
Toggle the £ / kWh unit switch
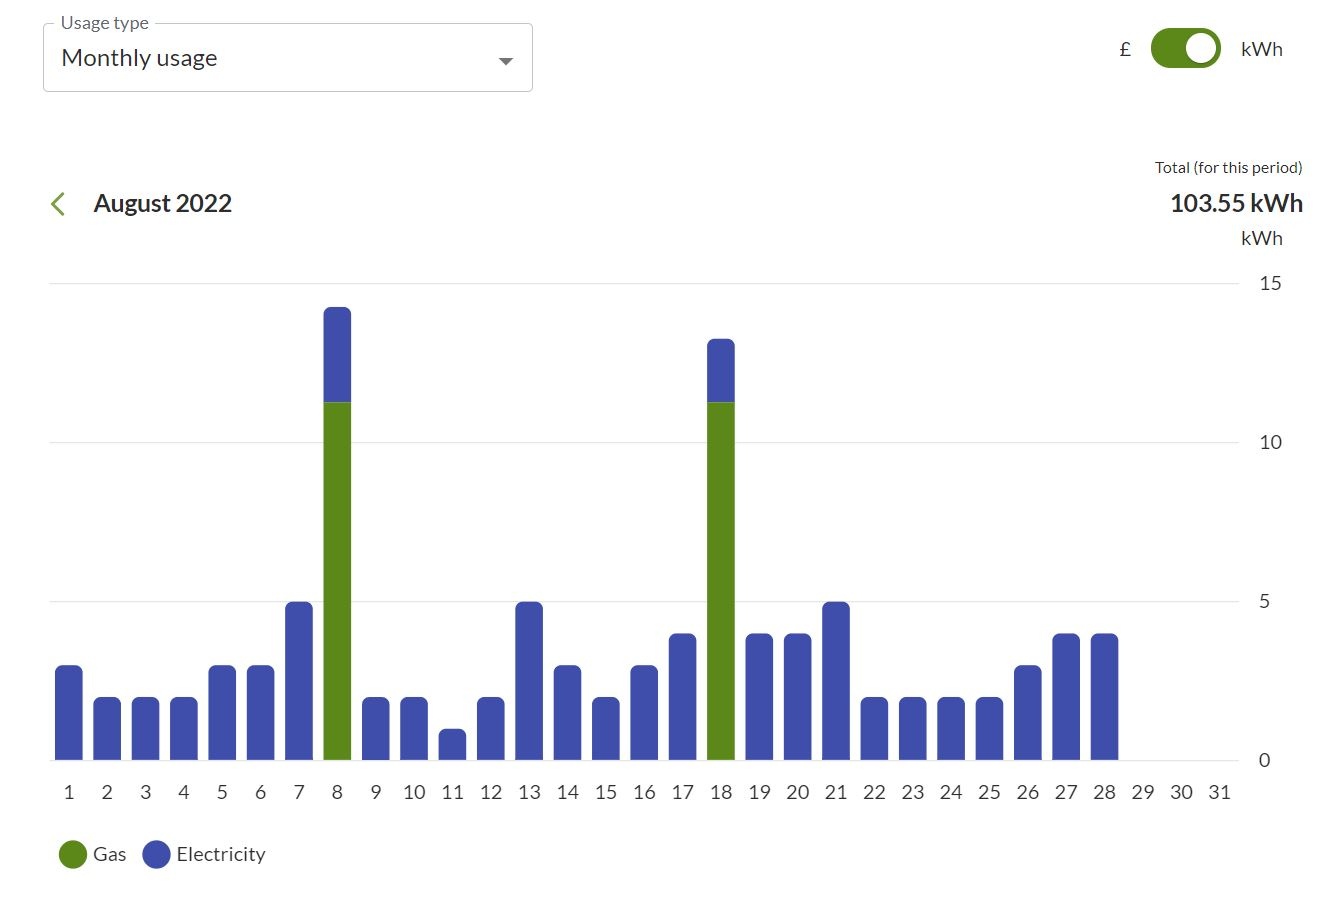[x=1185, y=49]
